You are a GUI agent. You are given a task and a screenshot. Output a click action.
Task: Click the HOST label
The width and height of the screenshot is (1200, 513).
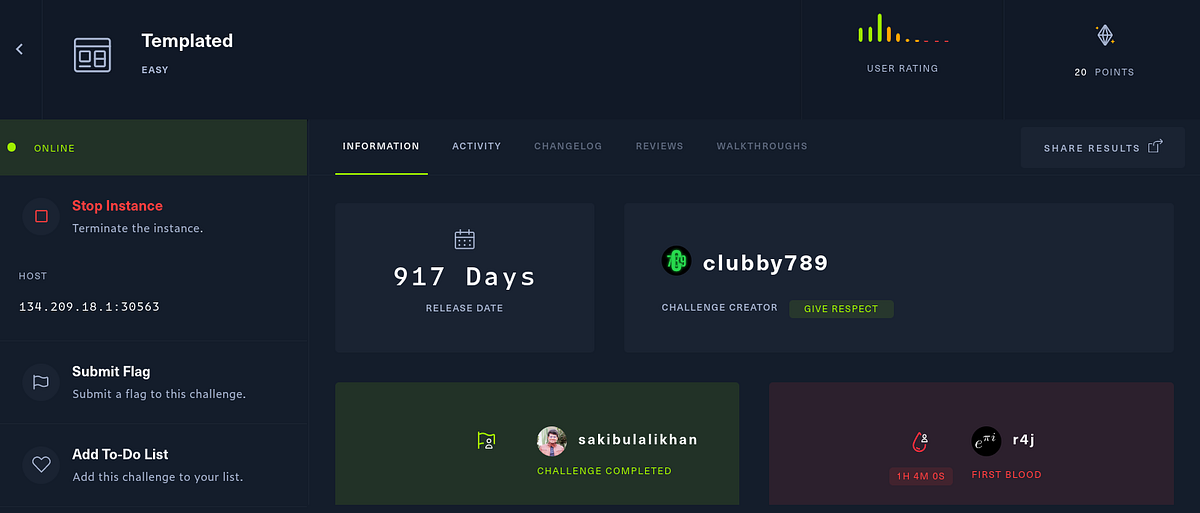33,276
